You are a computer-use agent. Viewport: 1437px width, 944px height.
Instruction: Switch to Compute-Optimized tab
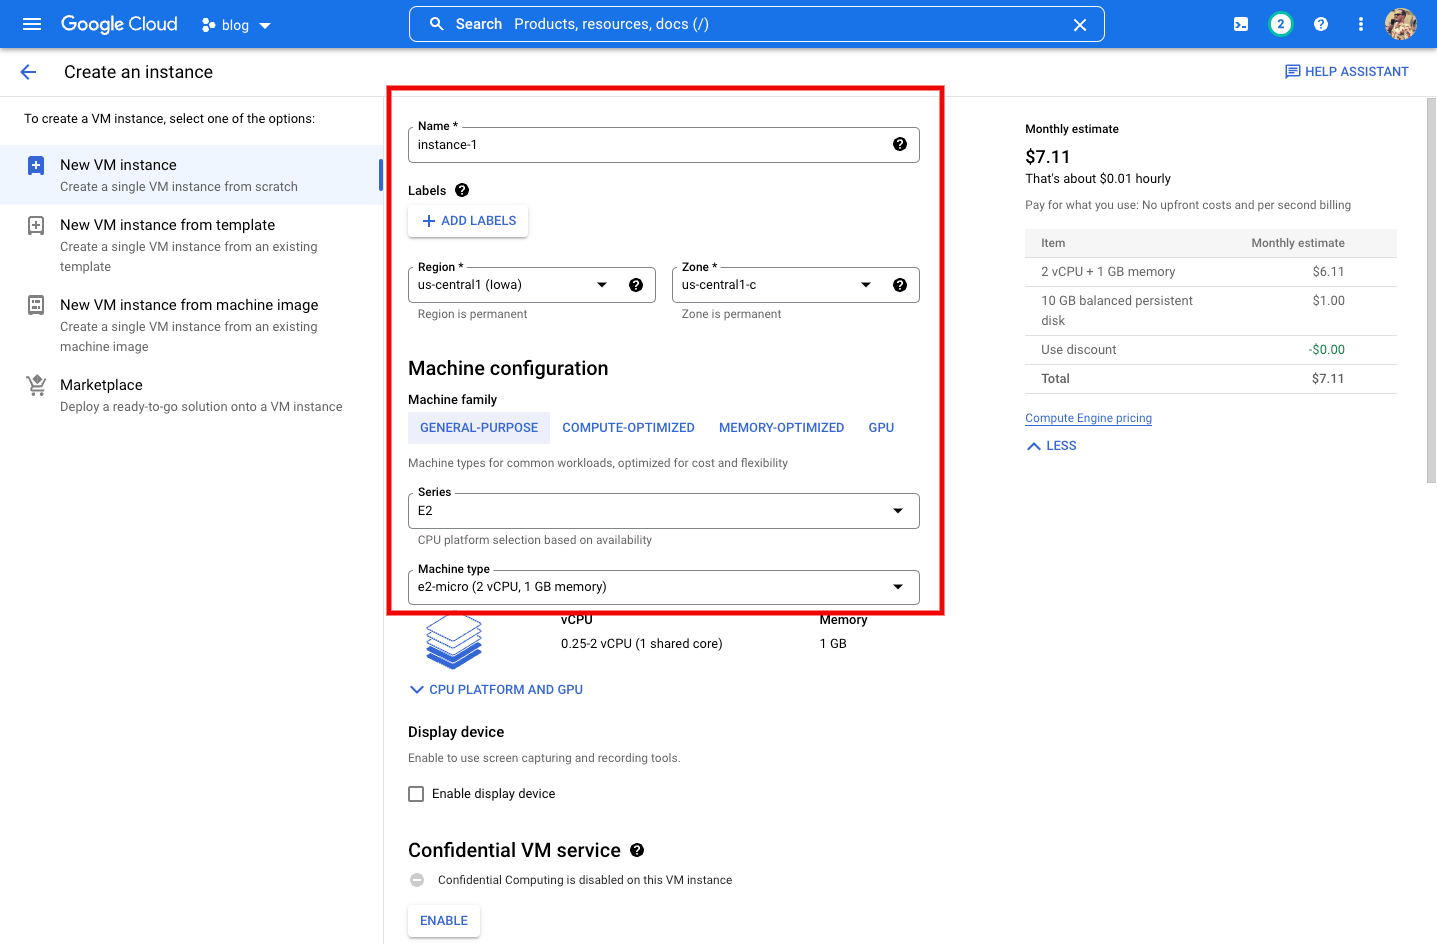coord(628,428)
